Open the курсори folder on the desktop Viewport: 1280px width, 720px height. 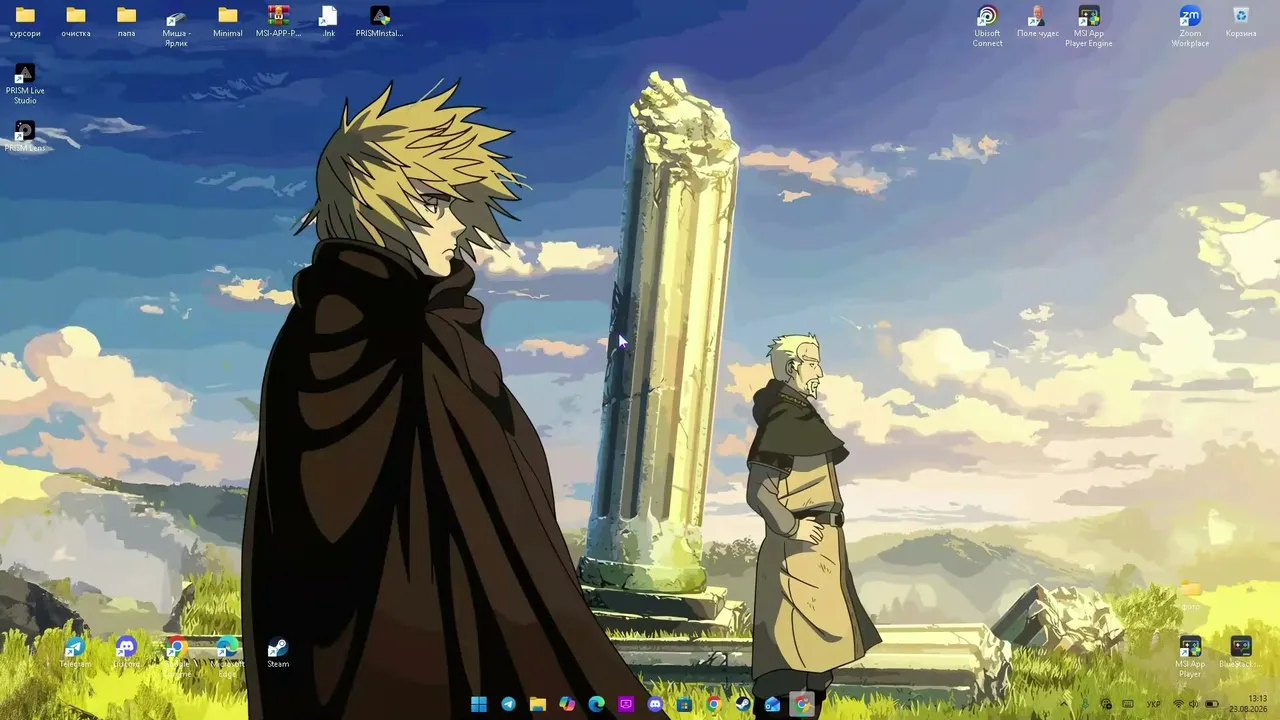(25, 21)
